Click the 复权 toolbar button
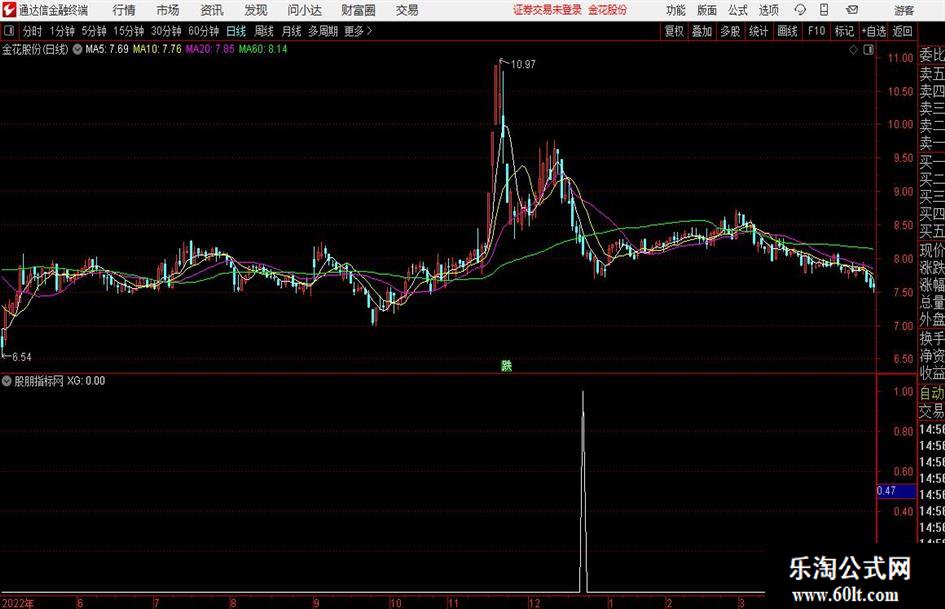Image resolution: width=945 pixels, height=609 pixels. pyautogui.click(x=674, y=31)
